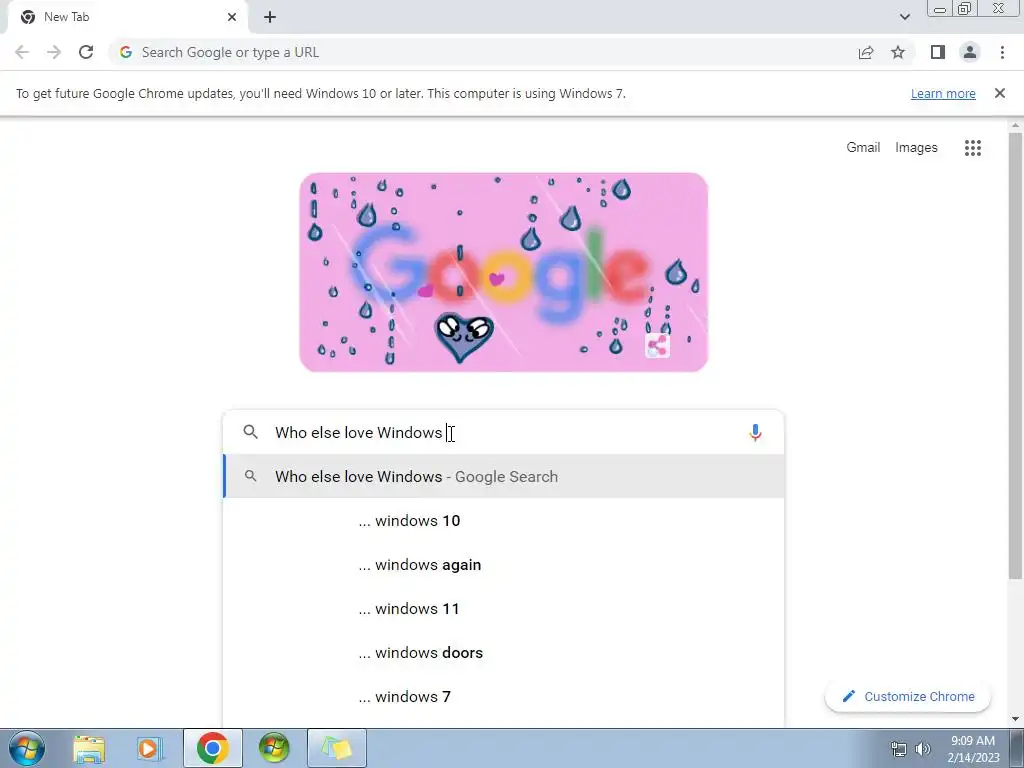This screenshot has height=768, width=1024.
Task: Click the browser Back arrow
Action: (x=22, y=52)
